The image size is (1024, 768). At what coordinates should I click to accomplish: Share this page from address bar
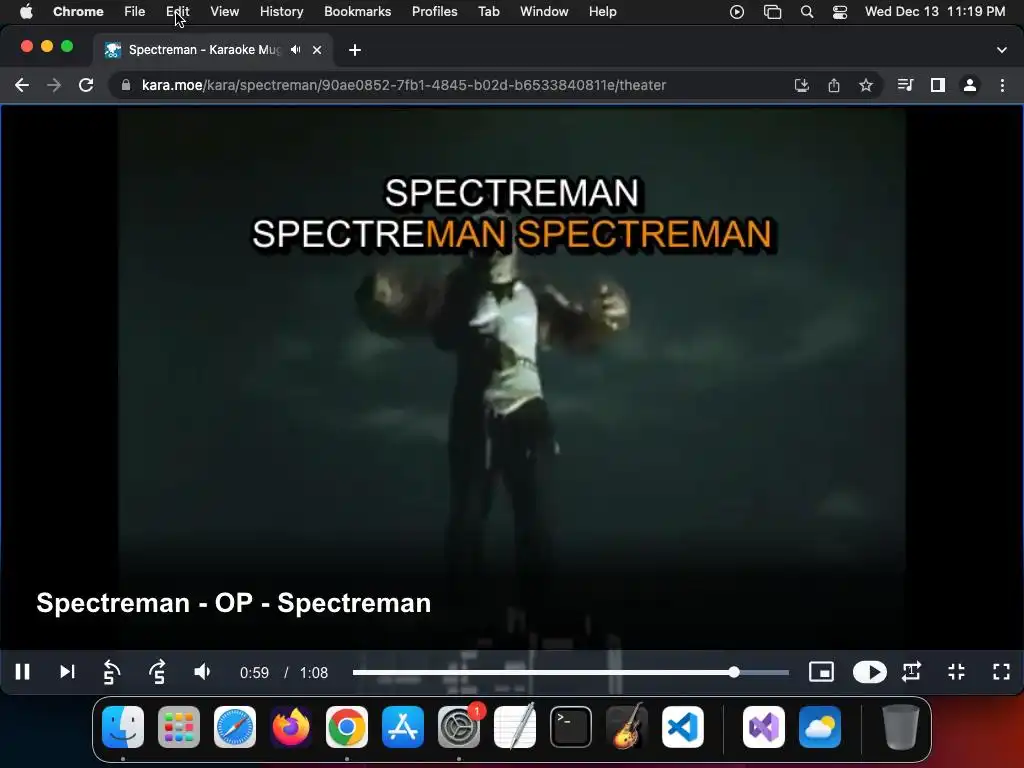pos(834,86)
